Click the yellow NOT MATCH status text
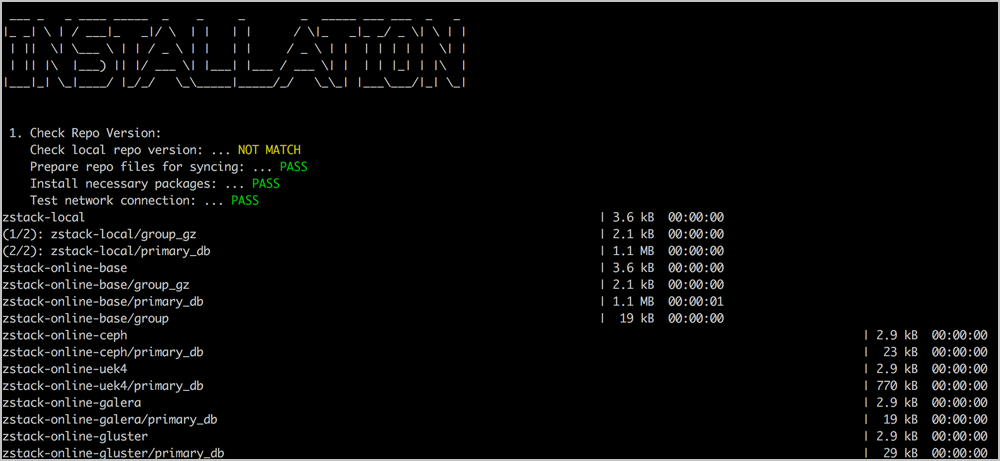 click(x=269, y=150)
